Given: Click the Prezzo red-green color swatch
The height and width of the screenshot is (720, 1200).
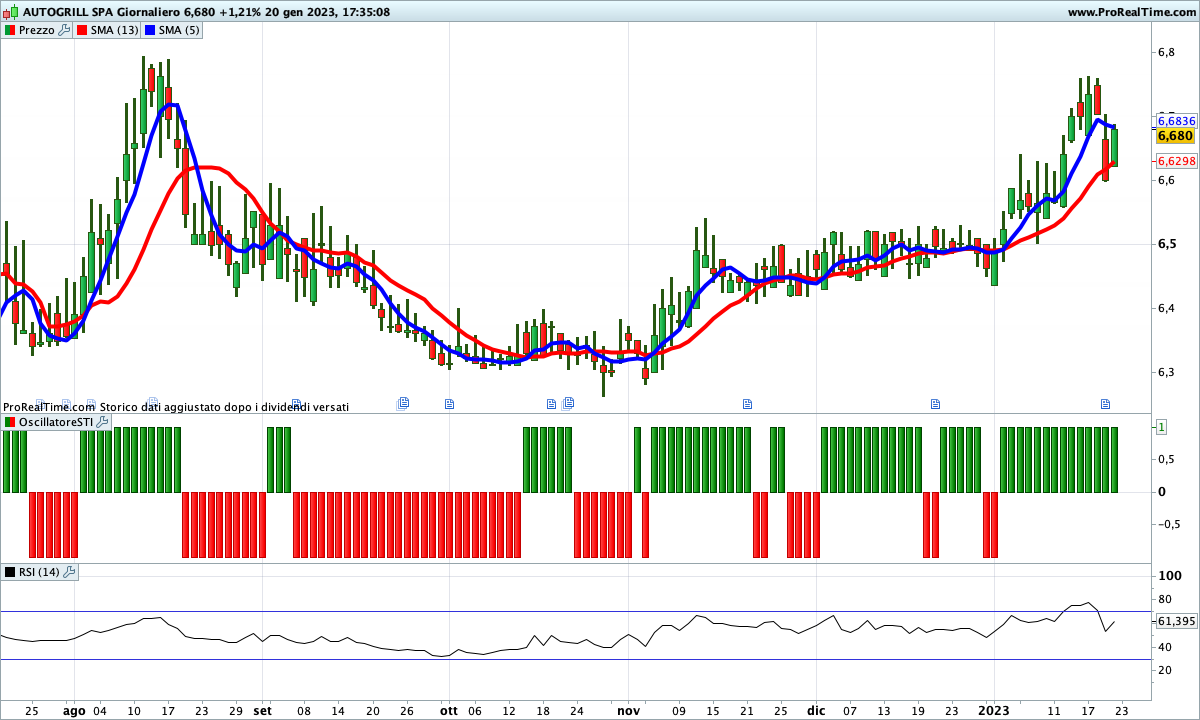Looking at the screenshot, I should [x=9, y=30].
